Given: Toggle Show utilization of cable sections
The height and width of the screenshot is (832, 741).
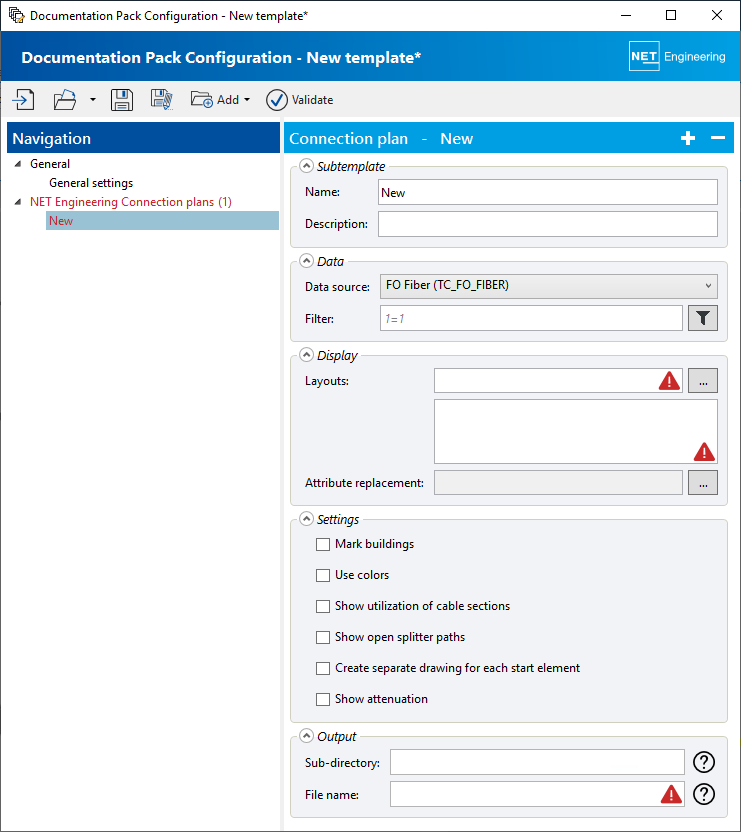Looking at the screenshot, I should click(x=323, y=606).
